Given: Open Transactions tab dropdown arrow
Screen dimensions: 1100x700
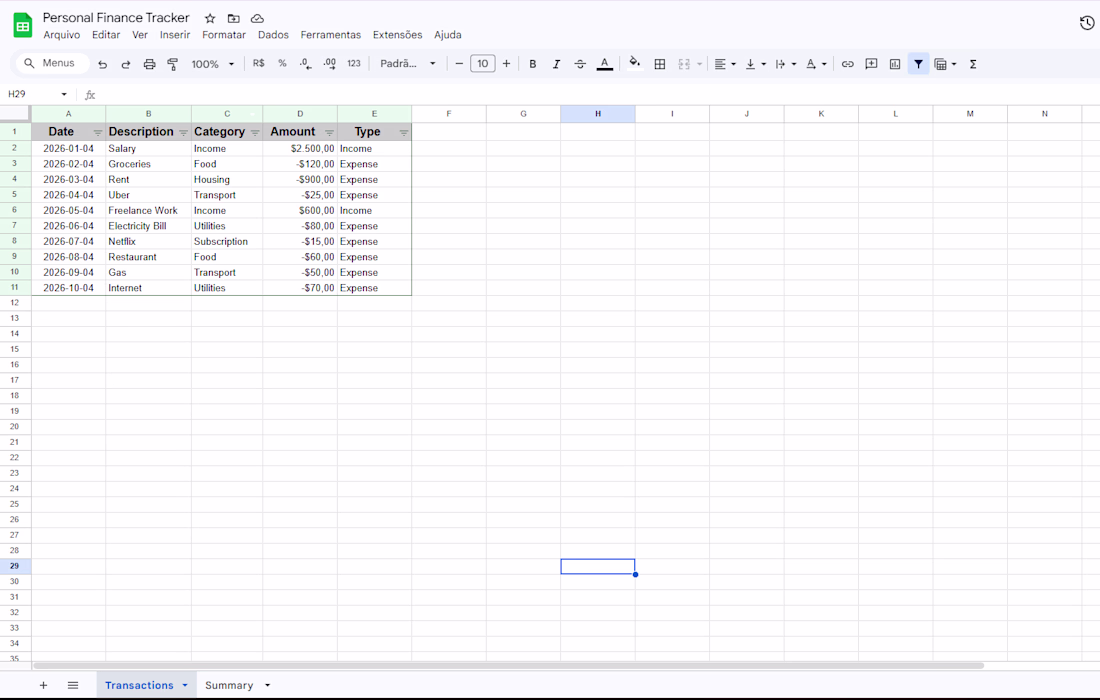Looking at the screenshot, I should coord(185,685).
